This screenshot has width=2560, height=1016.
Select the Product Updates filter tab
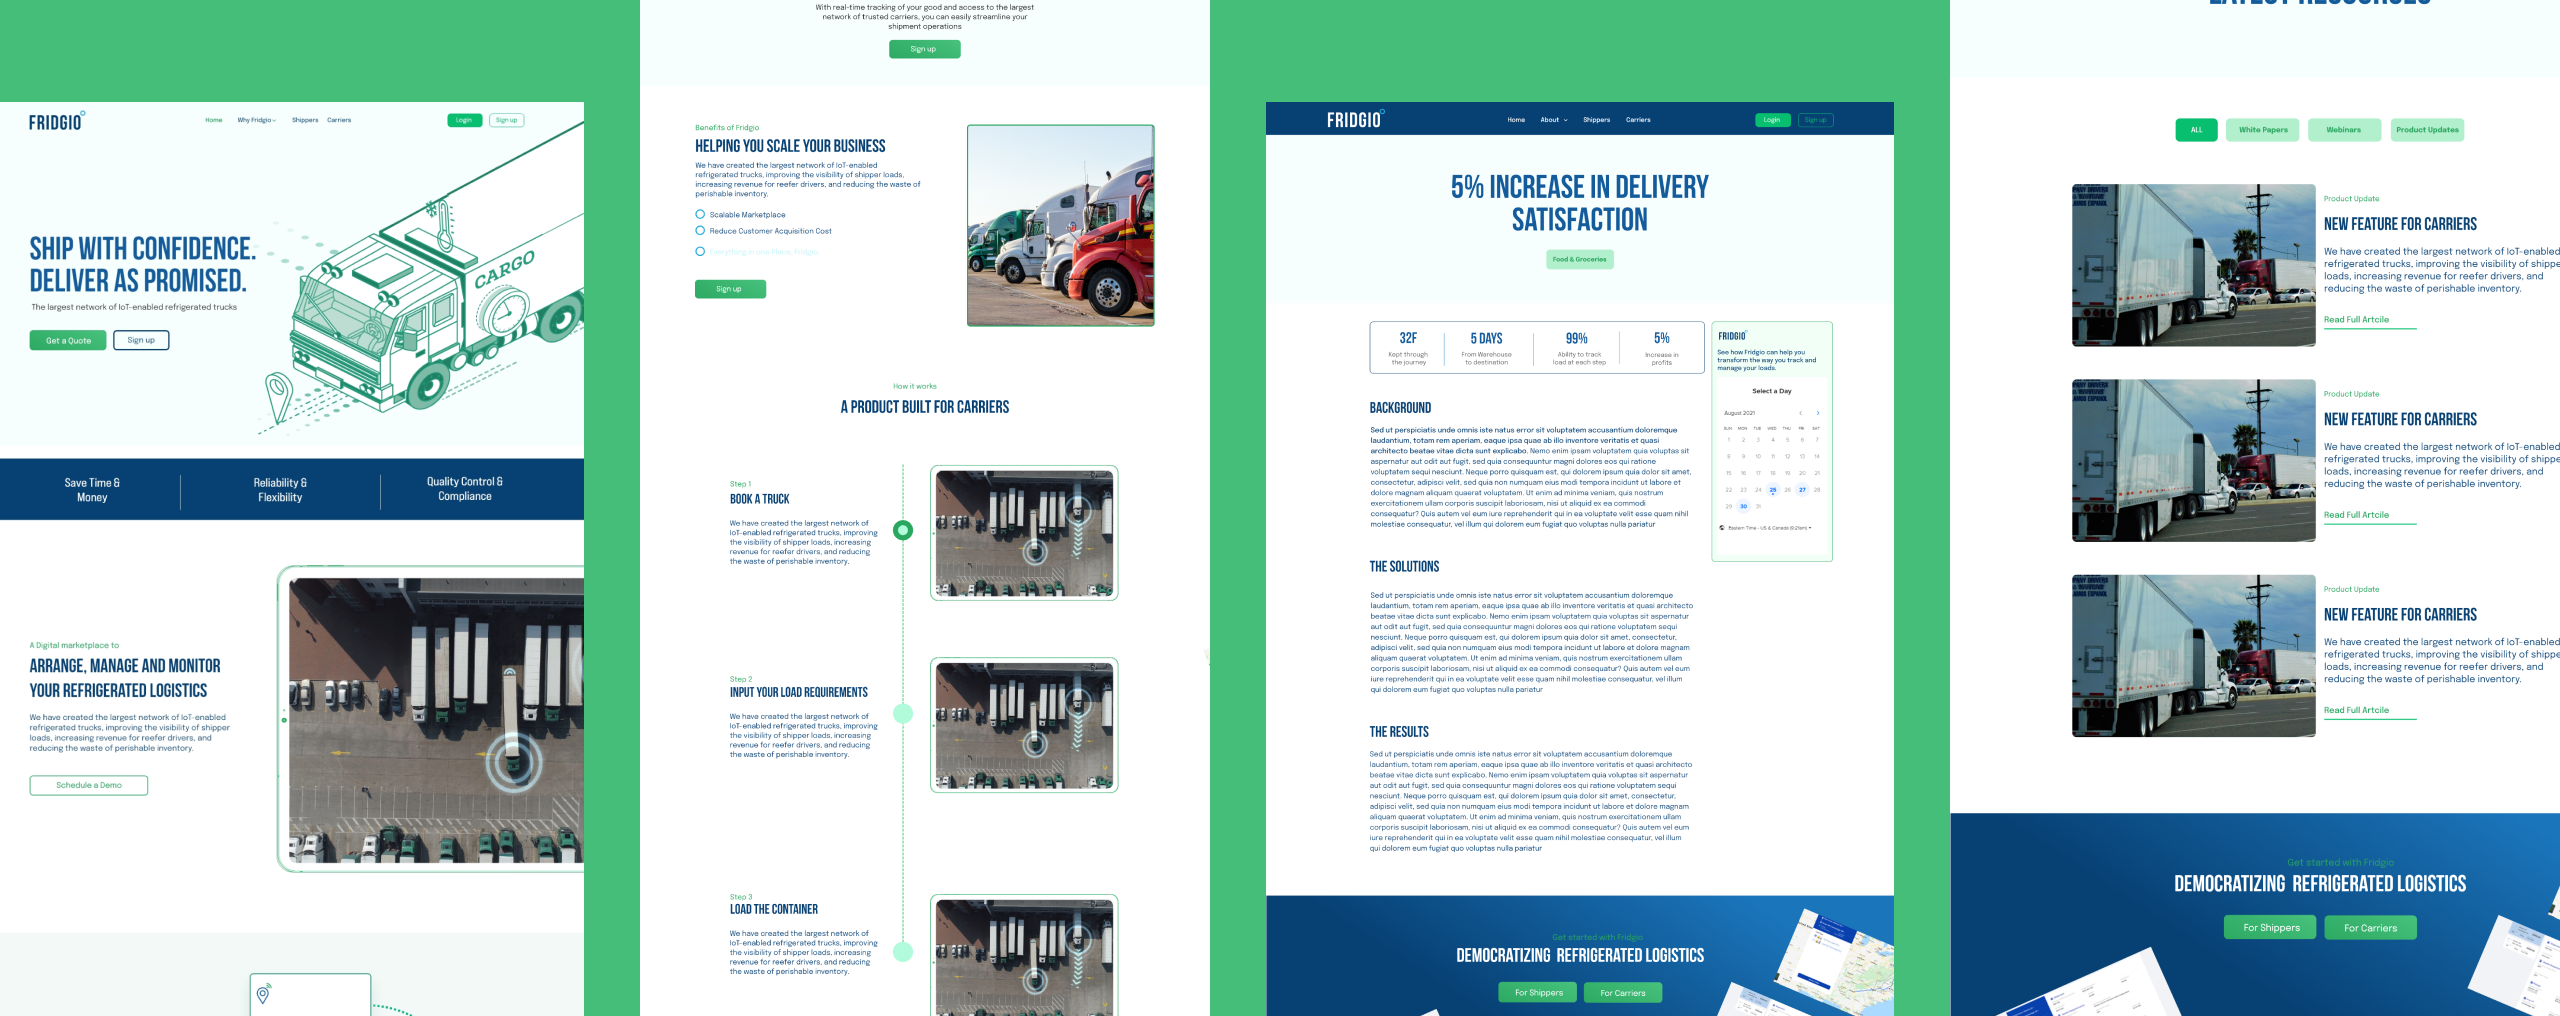tap(2427, 130)
